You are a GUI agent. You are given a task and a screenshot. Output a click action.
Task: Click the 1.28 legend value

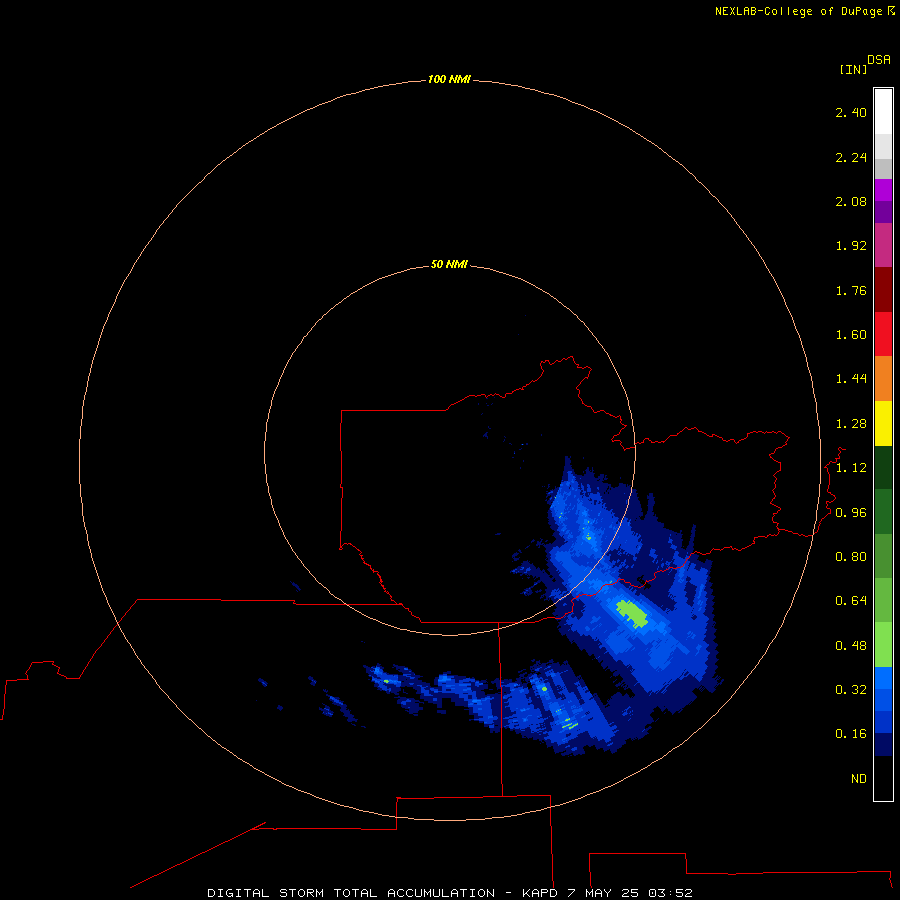(x=851, y=424)
